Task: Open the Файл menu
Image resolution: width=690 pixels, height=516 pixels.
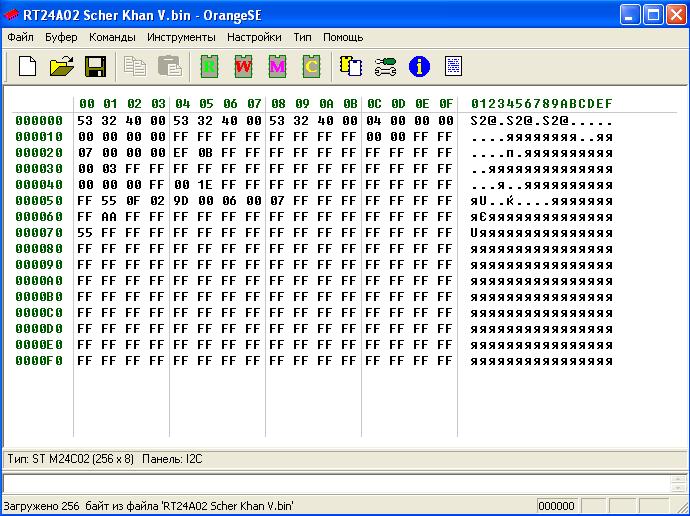Action: point(20,37)
